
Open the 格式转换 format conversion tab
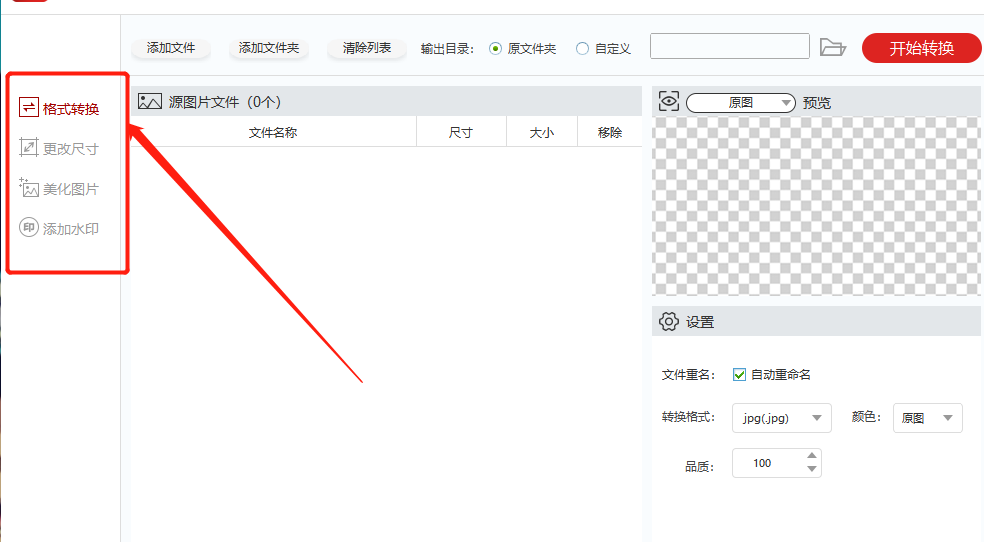[59, 109]
